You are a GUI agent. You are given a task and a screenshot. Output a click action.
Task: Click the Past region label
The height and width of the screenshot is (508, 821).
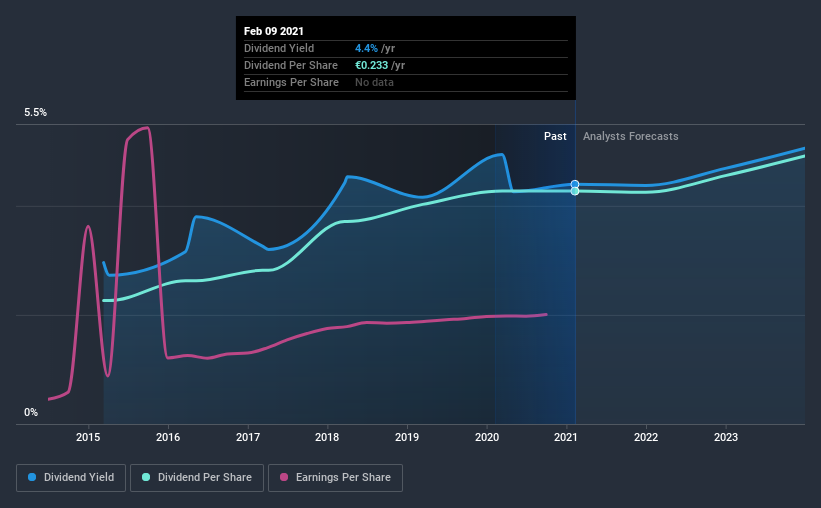555,136
